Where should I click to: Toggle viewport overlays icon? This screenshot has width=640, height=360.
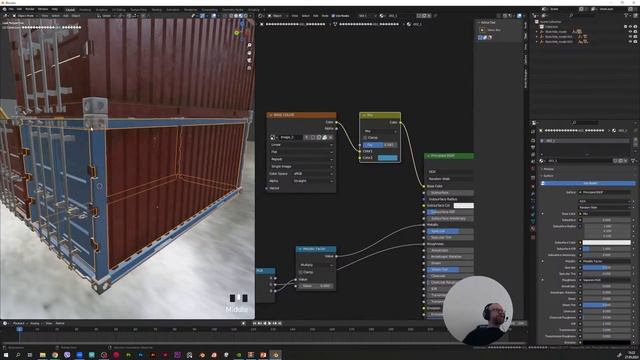coord(214,16)
